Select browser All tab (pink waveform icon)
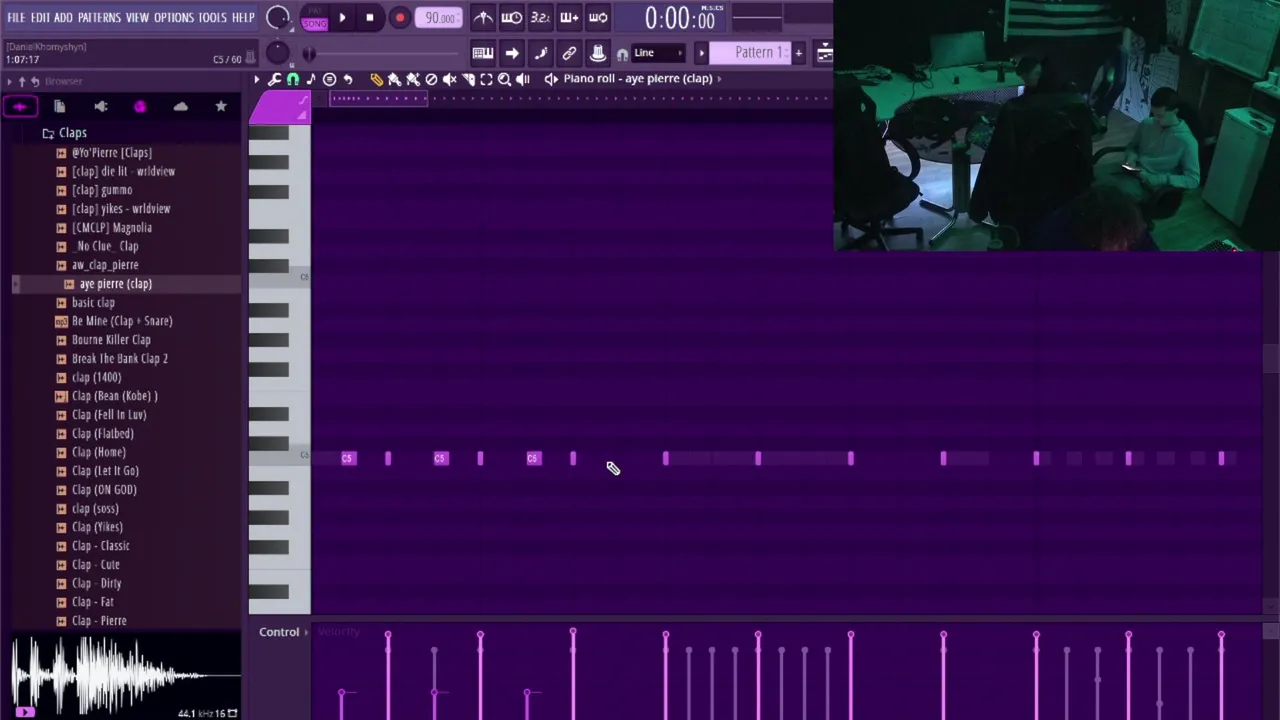The width and height of the screenshot is (1280, 720). pyautogui.click(x=20, y=106)
